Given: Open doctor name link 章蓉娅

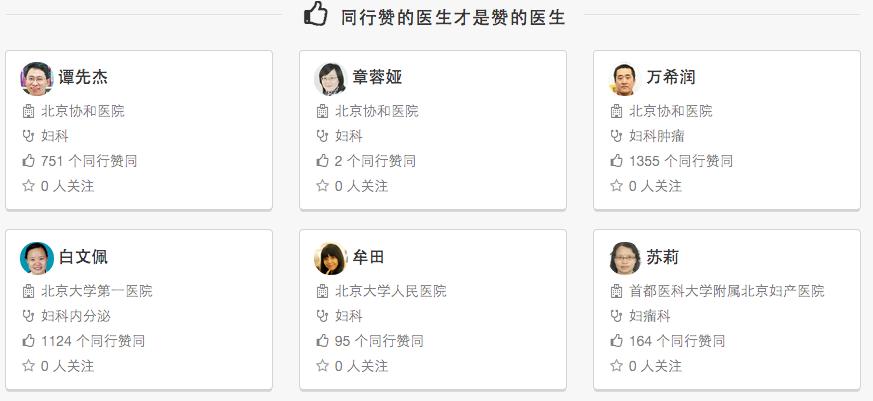Looking at the screenshot, I should [377, 77].
